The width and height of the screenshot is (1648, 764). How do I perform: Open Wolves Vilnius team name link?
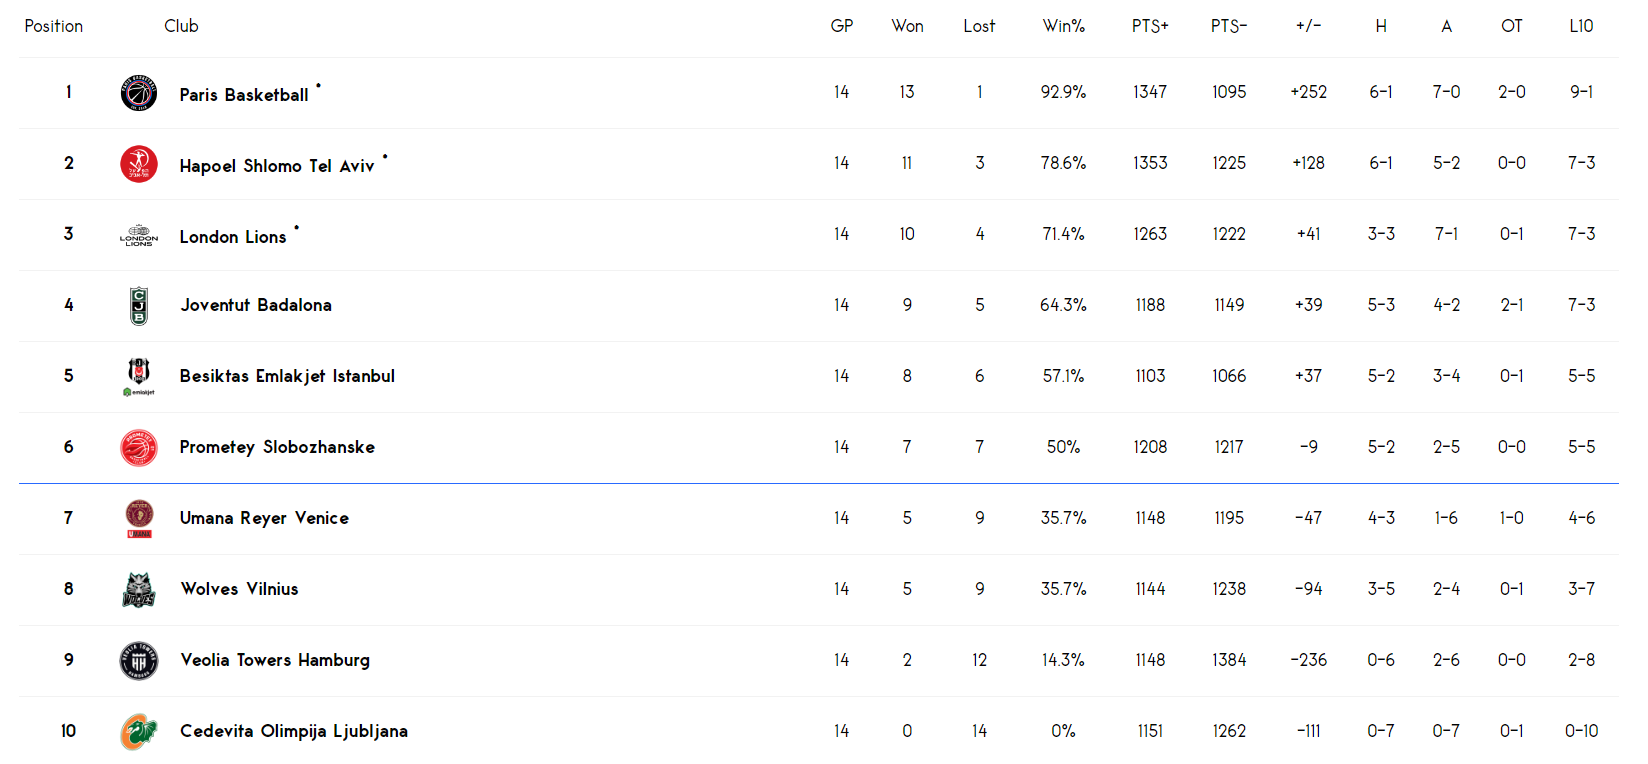[239, 589]
